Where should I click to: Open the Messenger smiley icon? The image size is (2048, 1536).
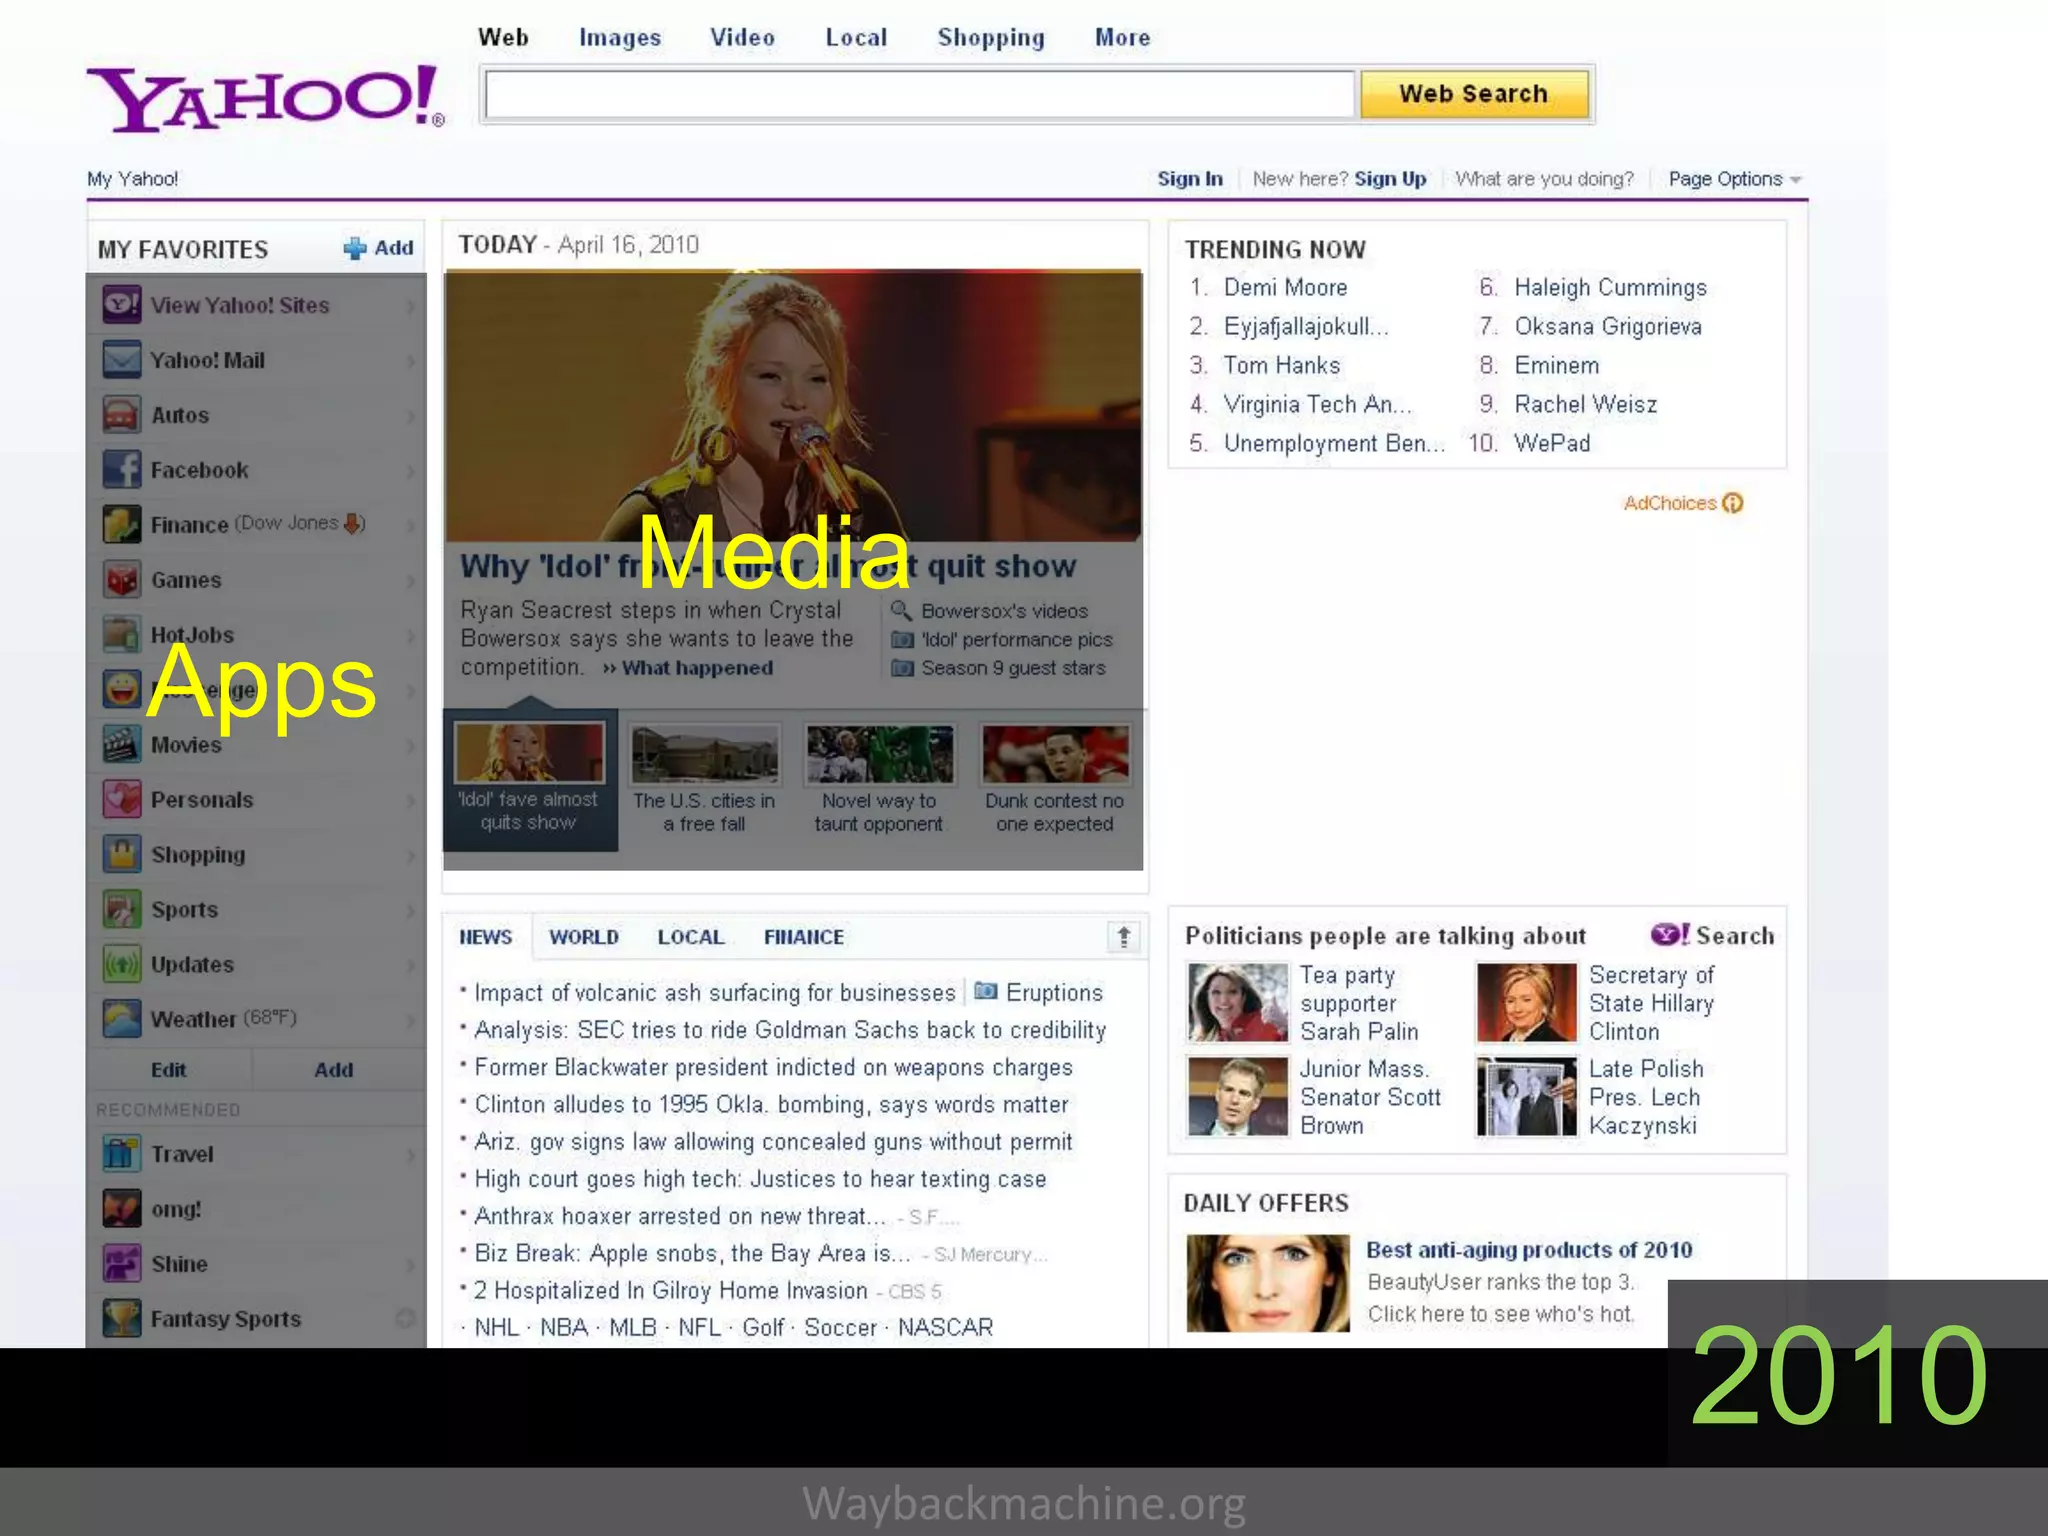click(122, 689)
